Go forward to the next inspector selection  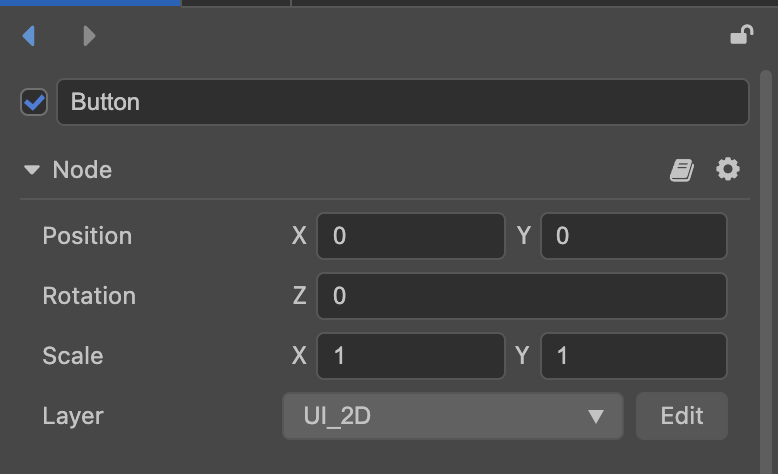(89, 37)
